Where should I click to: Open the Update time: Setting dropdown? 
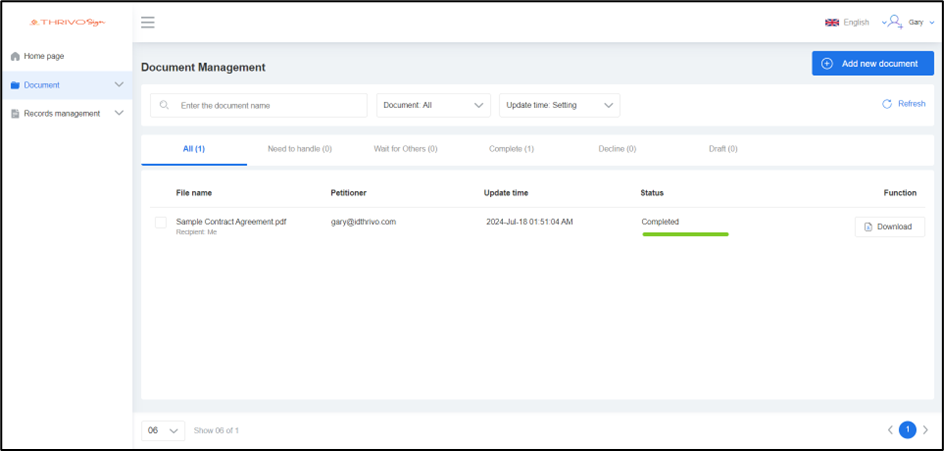[x=559, y=105]
